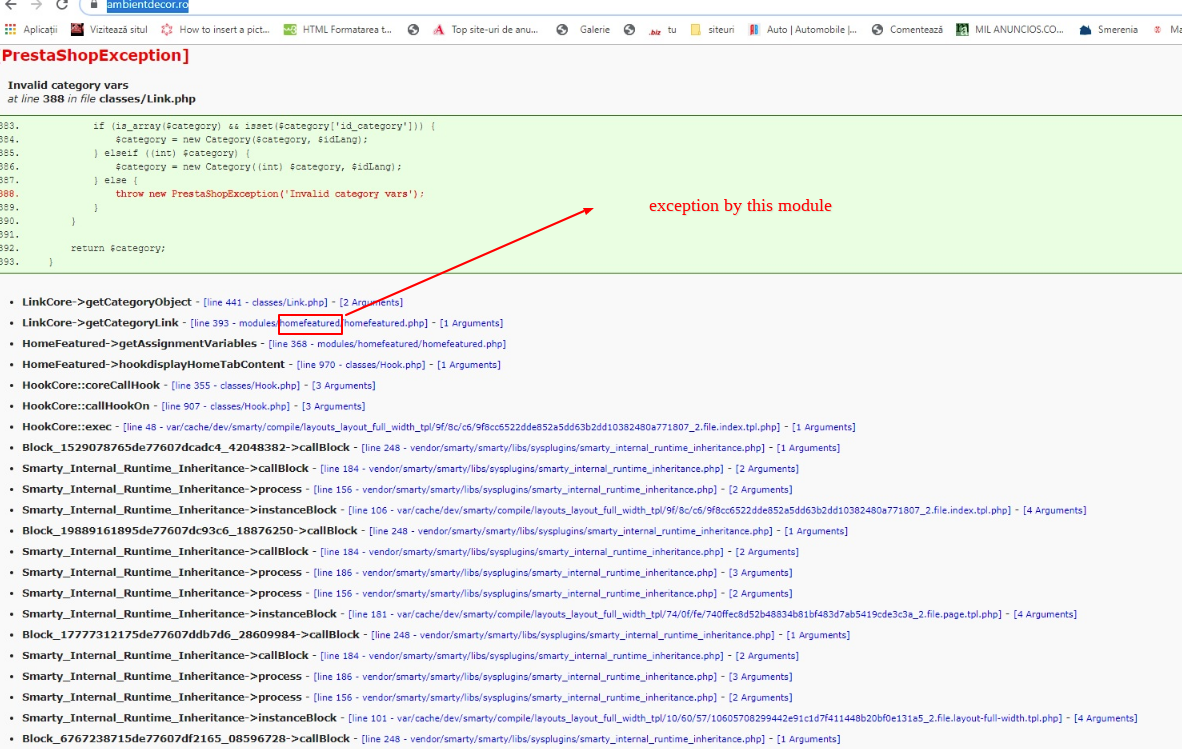1182x749 pixels.
Task: Open the HTML Formatarea t... bookmark
Action: [x=338, y=29]
